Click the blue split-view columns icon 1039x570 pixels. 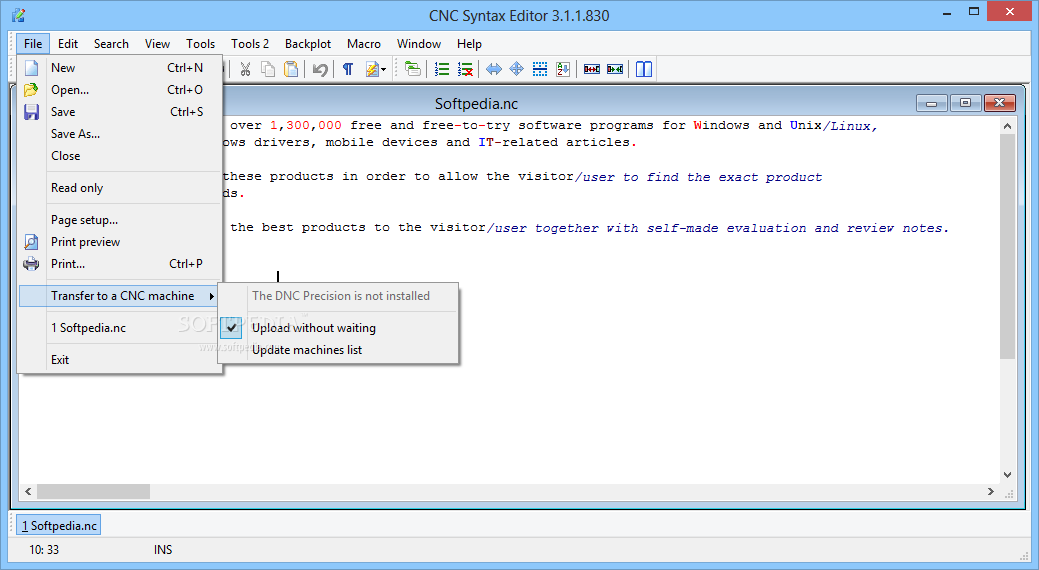[644, 69]
